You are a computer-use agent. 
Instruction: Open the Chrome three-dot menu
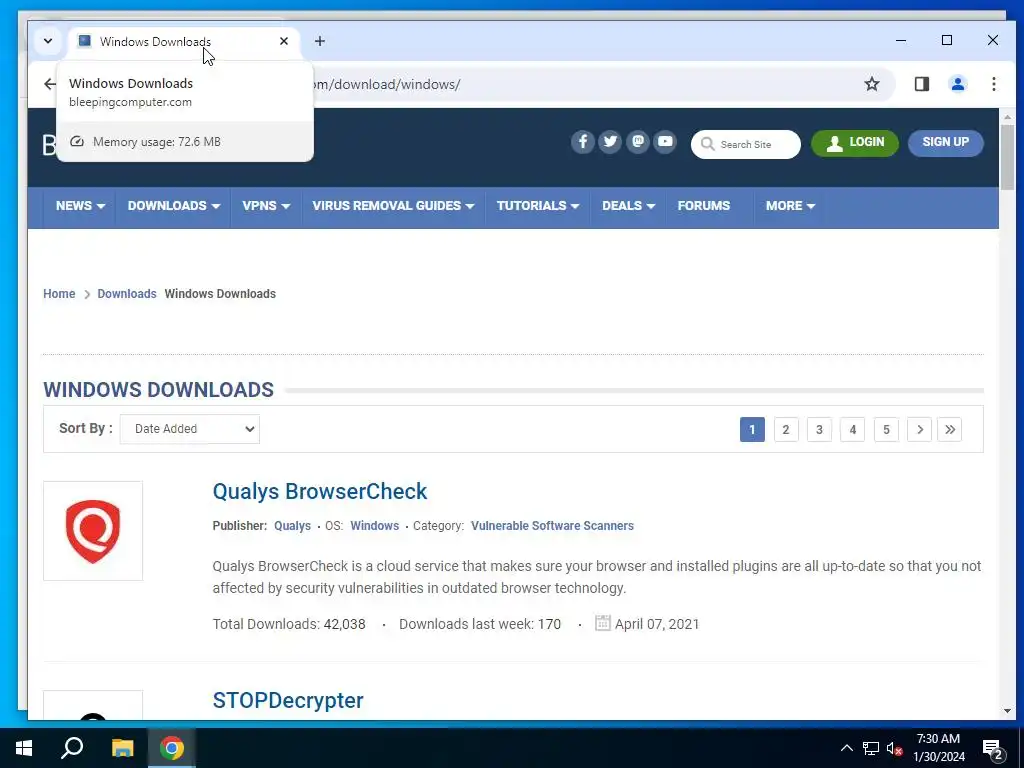click(994, 84)
